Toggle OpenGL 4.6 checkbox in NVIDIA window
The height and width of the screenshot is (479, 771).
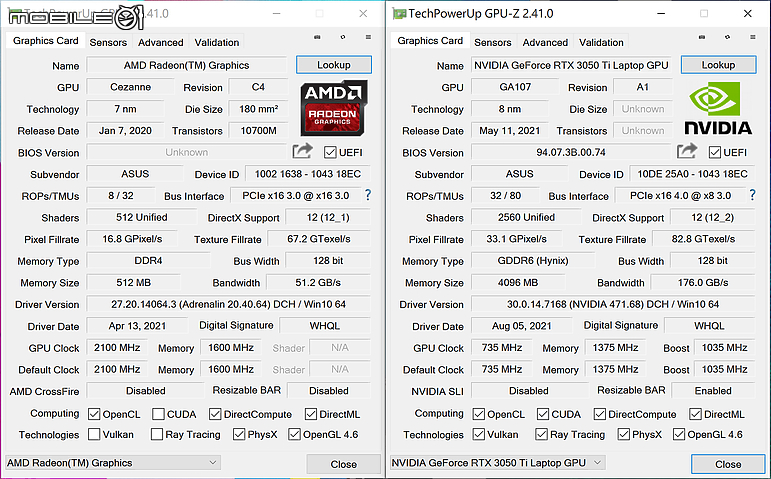pos(679,434)
